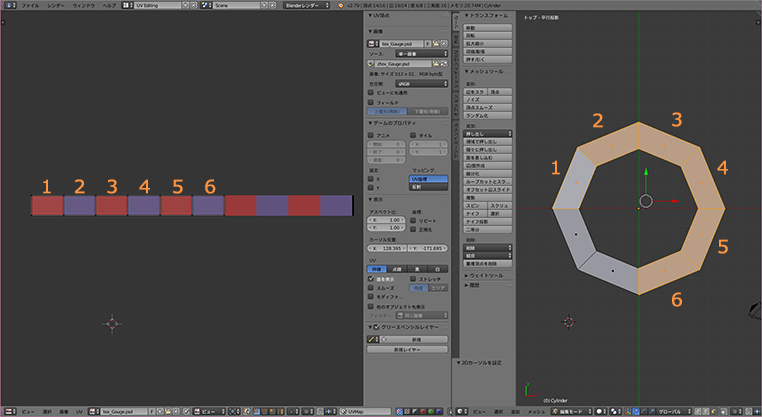
Task: Open the ヘルプ menu
Action: (109, 5)
